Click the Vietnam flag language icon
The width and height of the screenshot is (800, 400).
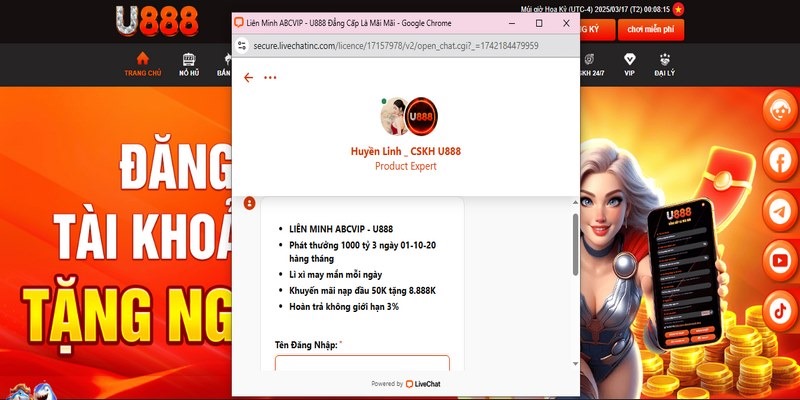(x=678, y=9)
